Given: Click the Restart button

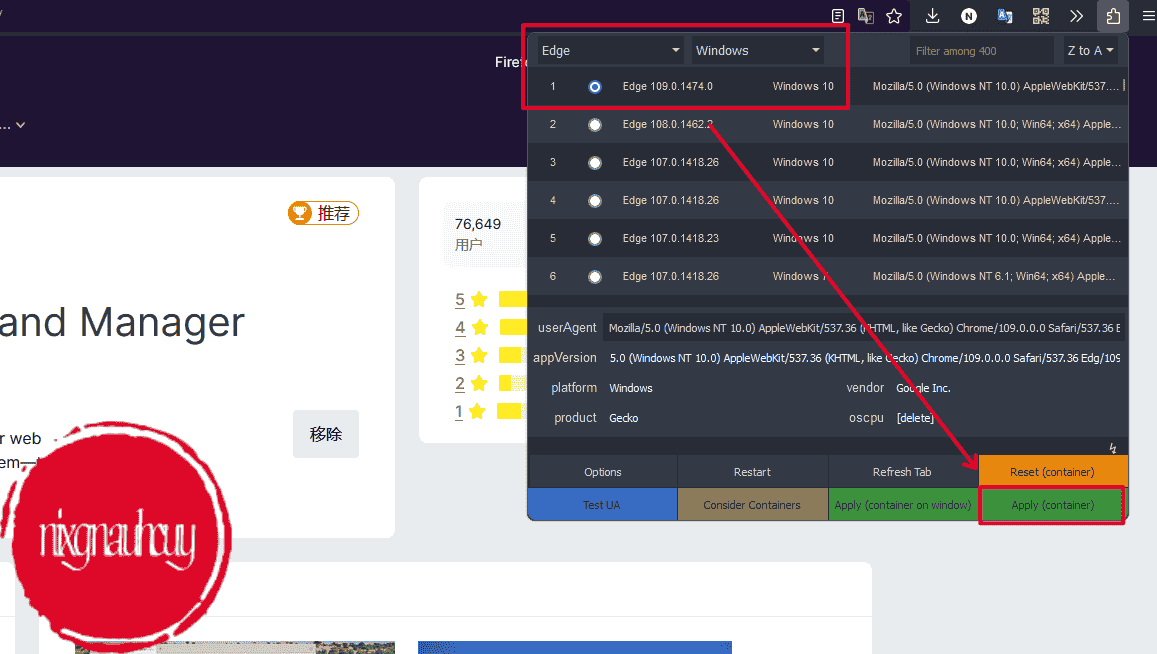Looking at the screenshot, I should coord(752,472).
